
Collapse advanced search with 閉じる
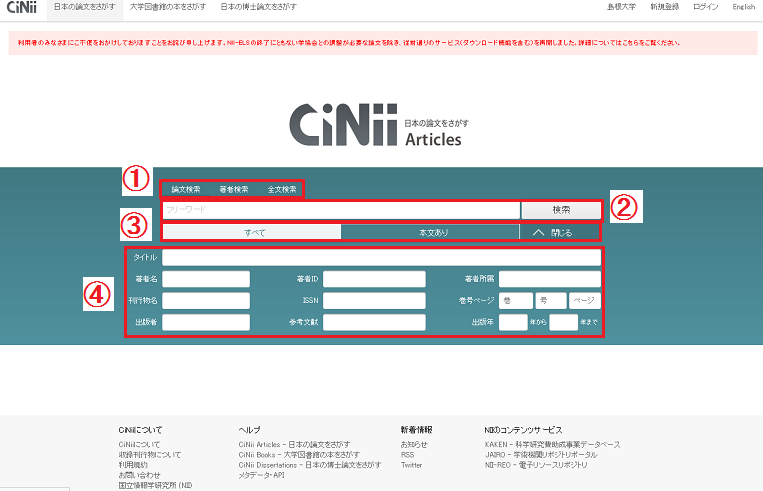(560, 233)
